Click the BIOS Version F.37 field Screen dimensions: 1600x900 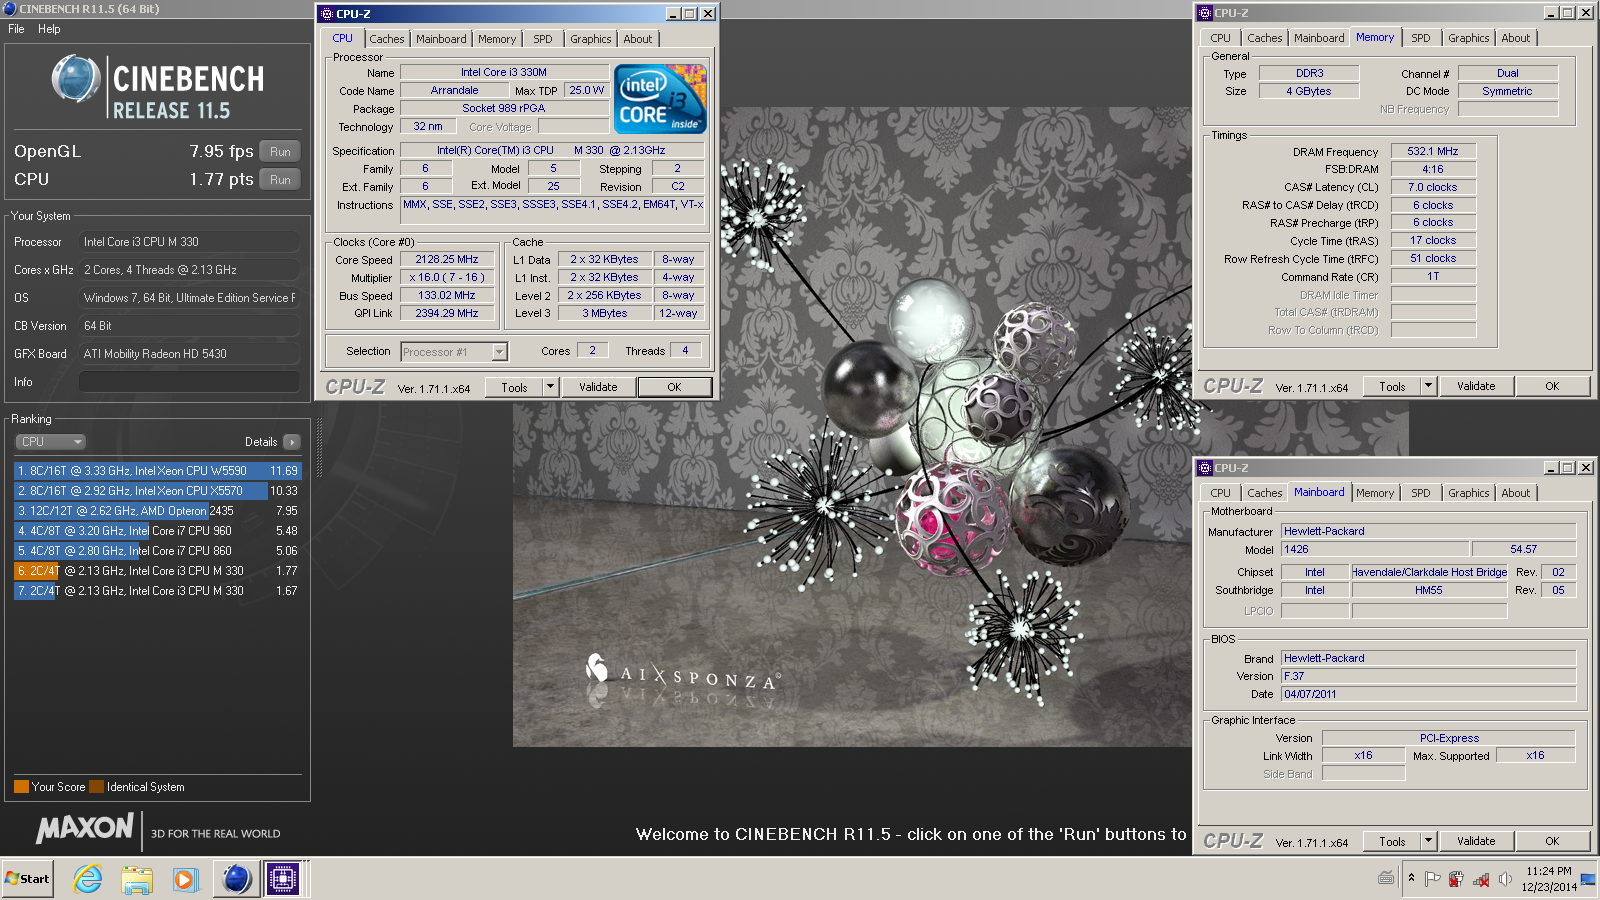pyautogui.click(x=1429, y=676)
